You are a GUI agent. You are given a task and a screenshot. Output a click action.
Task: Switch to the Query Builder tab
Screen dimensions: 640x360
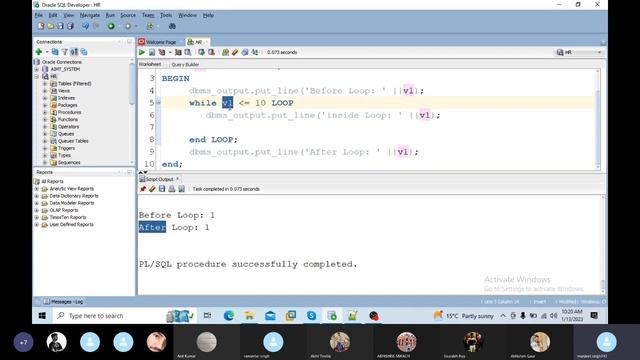pyautogui.click(x=185, y=64)
